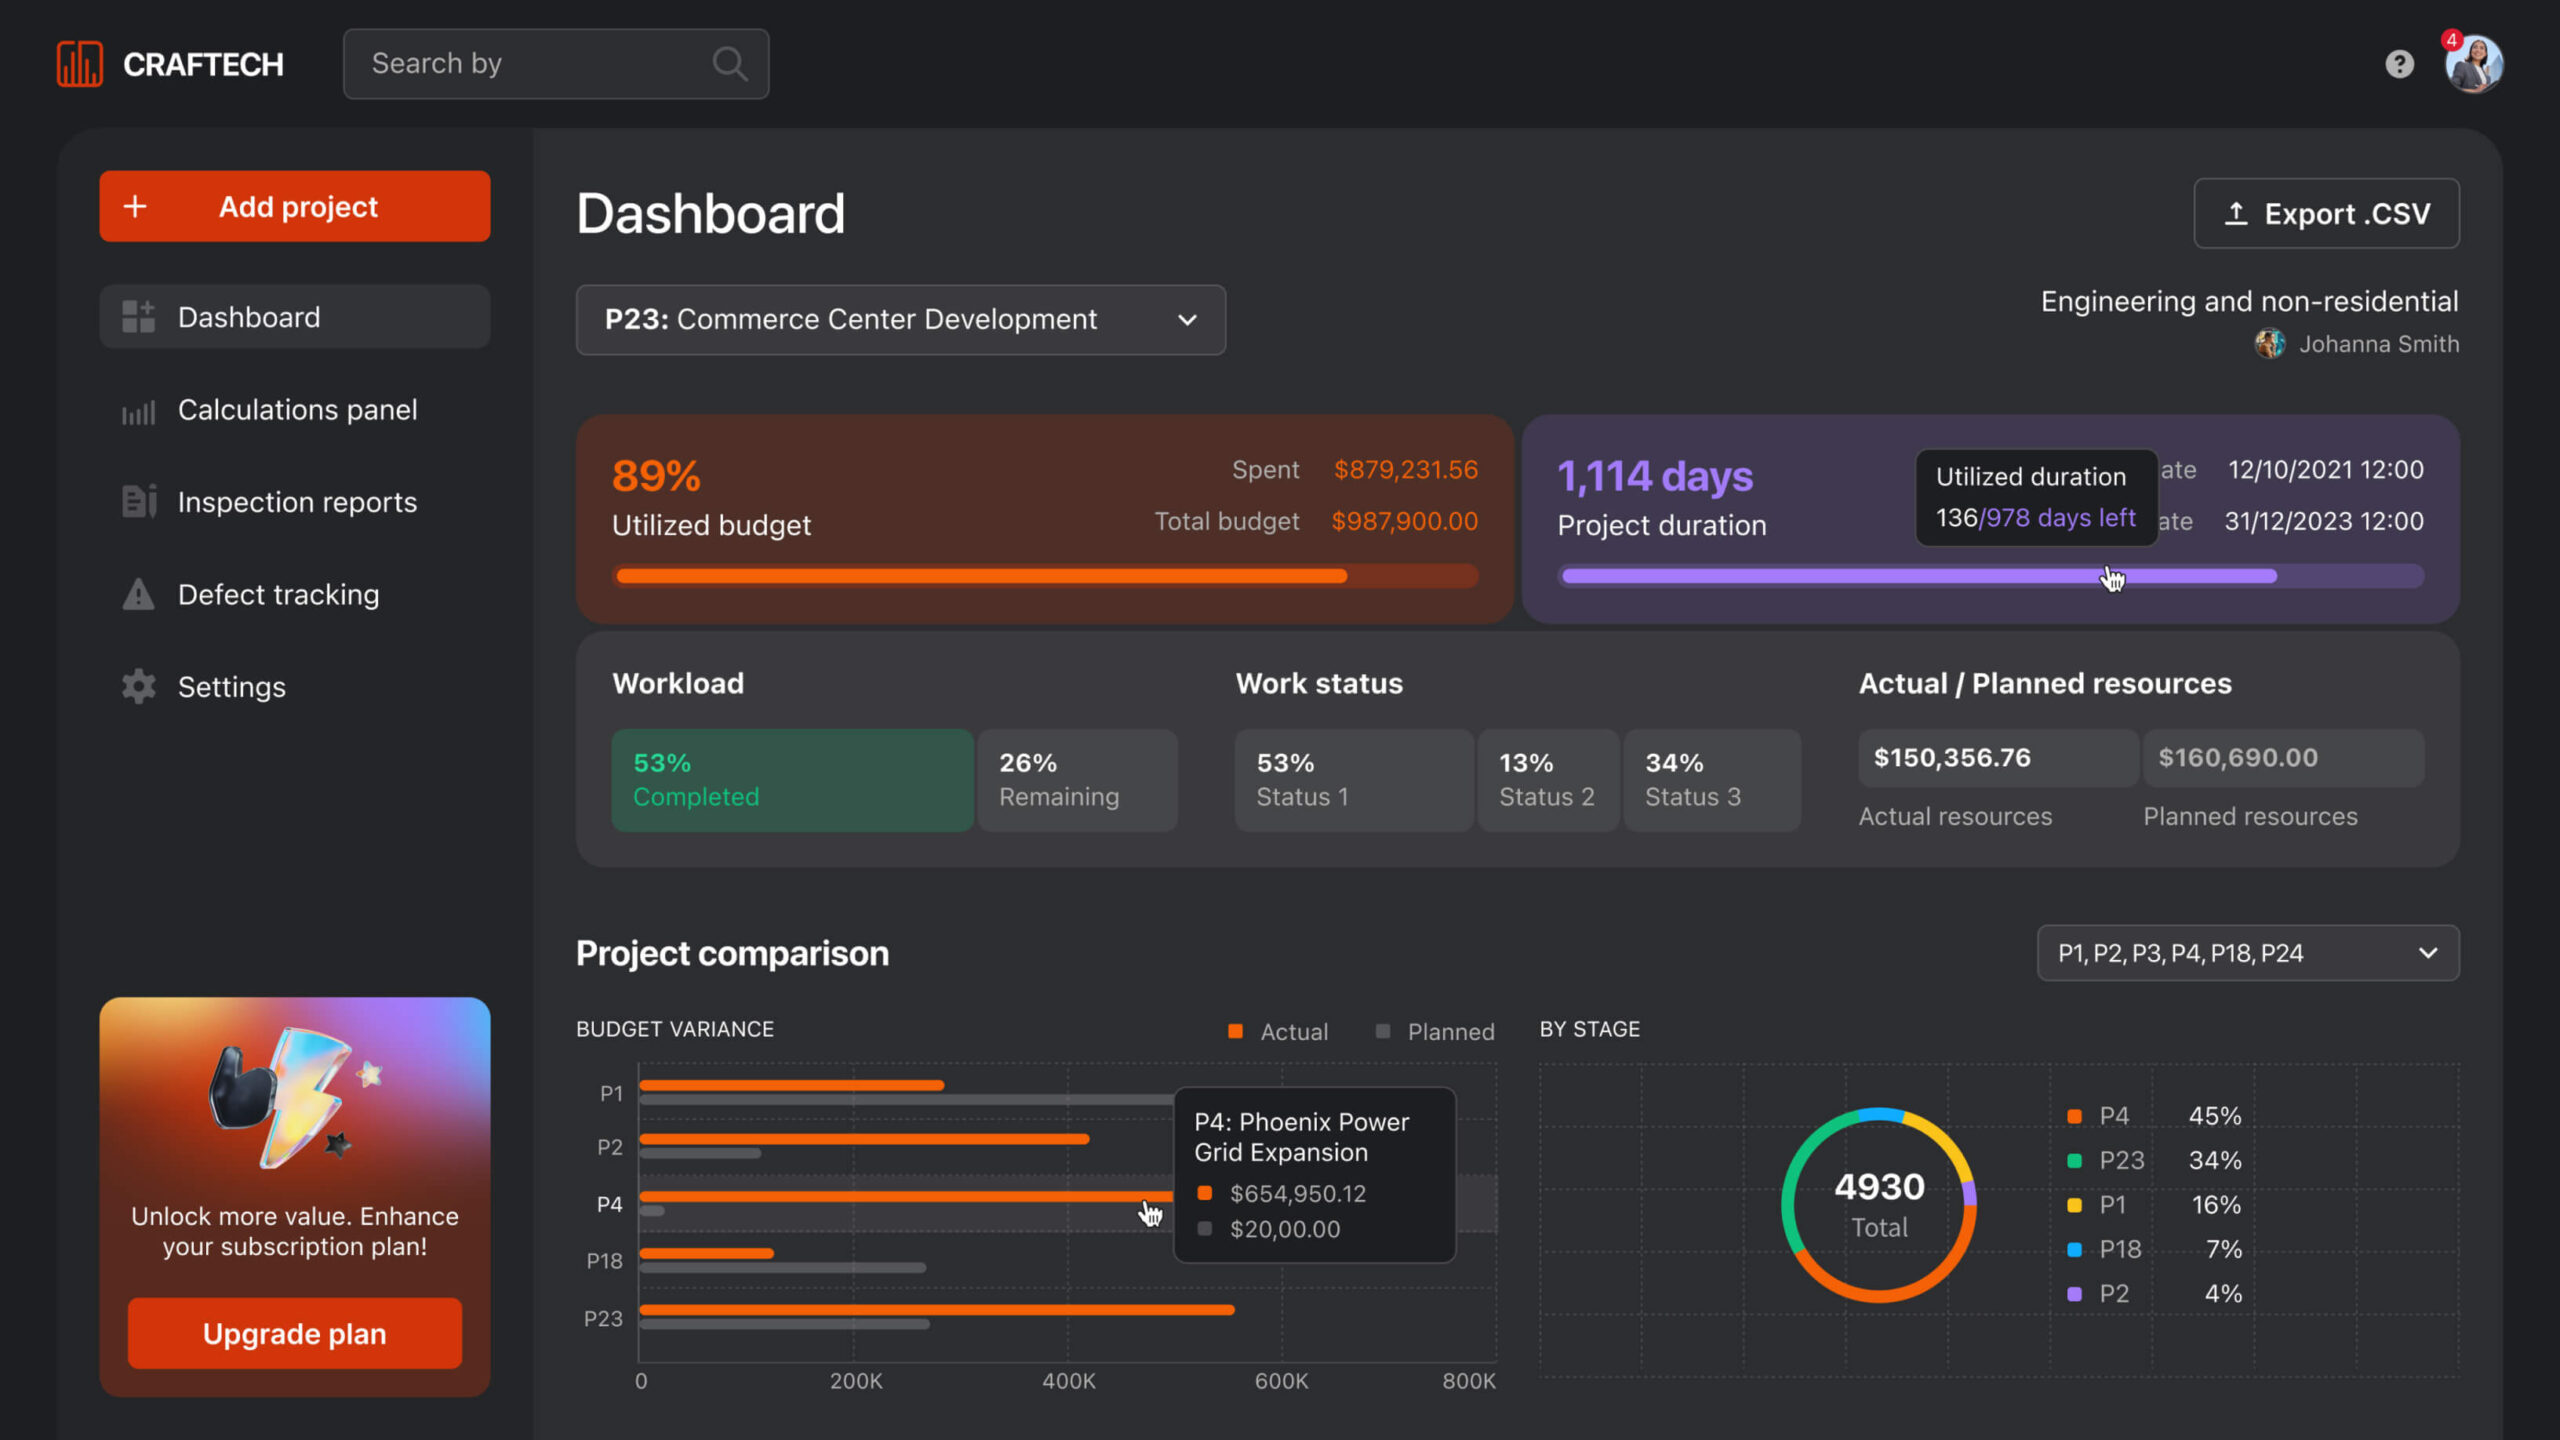The image size is (2560, 1440).
Task: Toggle the Actual legend in Budget Variance
Action: (x=1278, y=1031)
